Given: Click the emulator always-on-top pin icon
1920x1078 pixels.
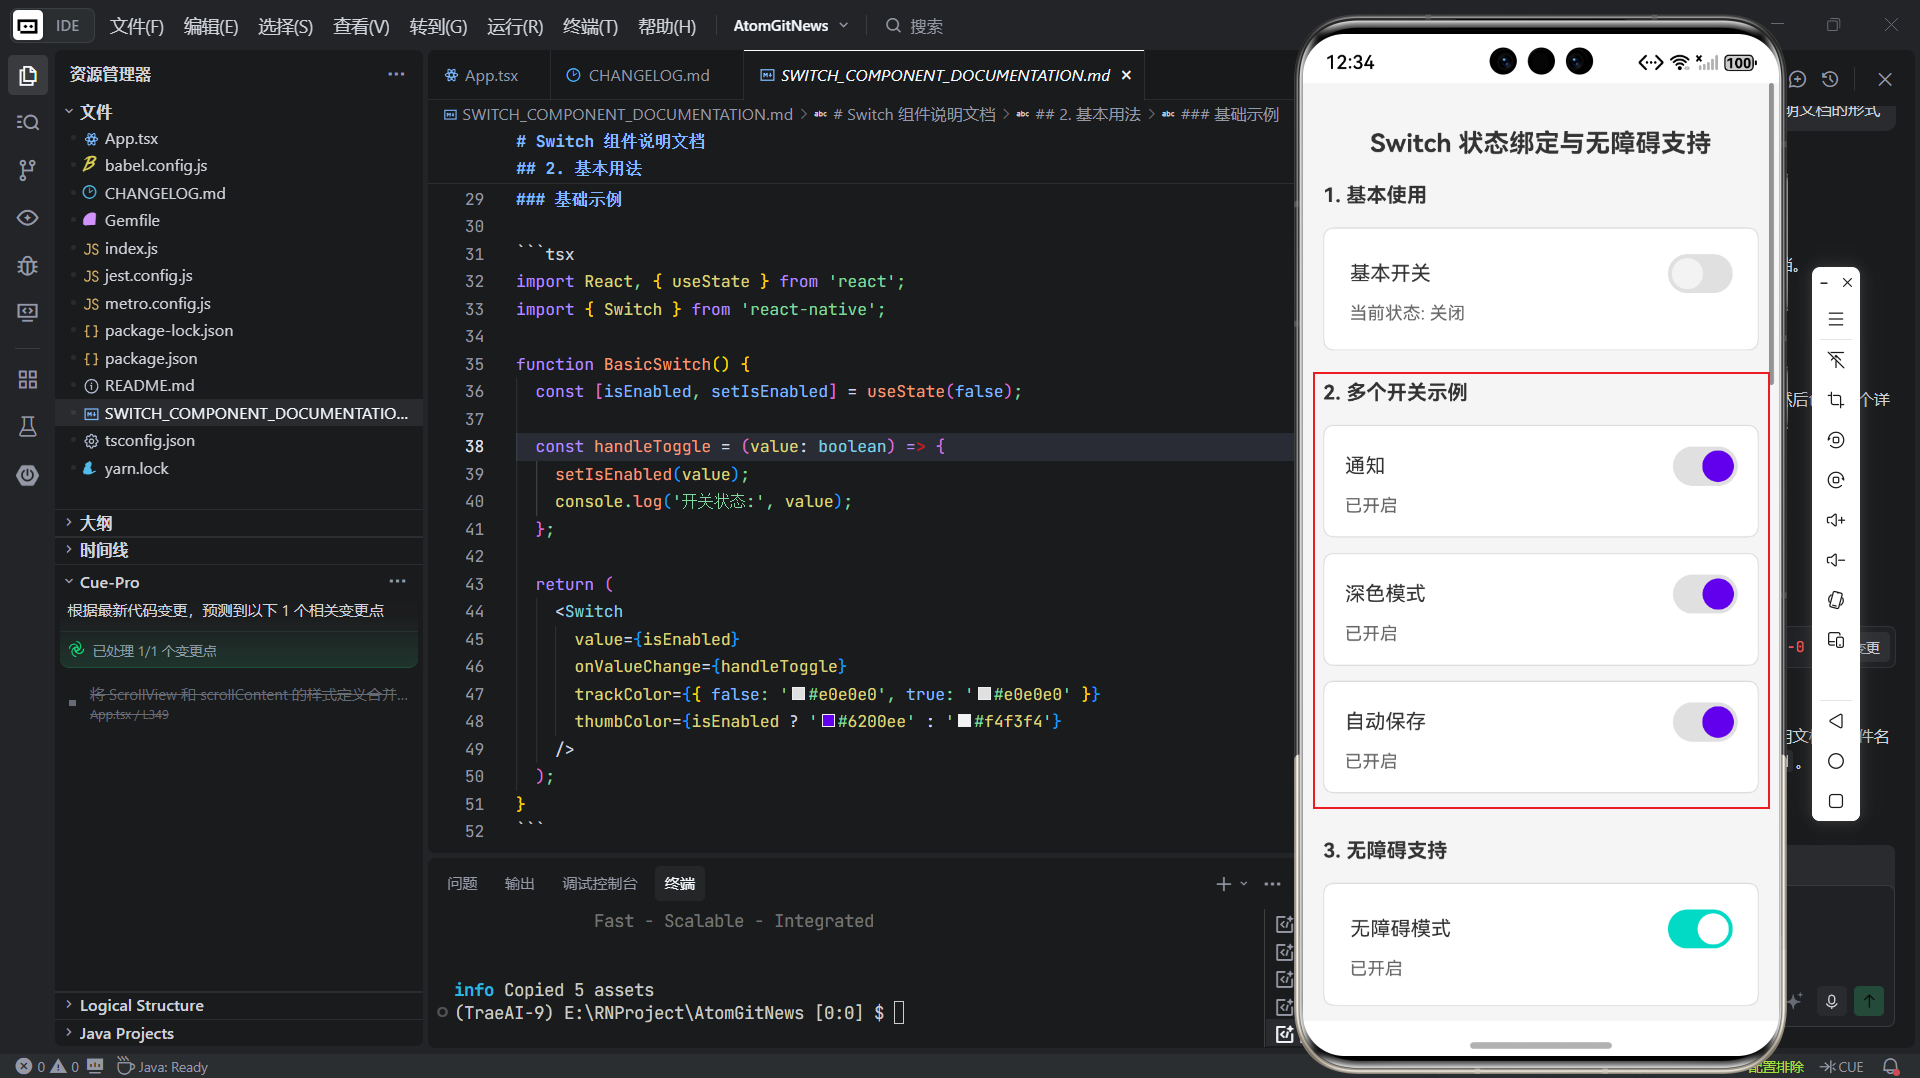Looking at the screenshot, I should pyautogui.click(x=1836, y=360).
